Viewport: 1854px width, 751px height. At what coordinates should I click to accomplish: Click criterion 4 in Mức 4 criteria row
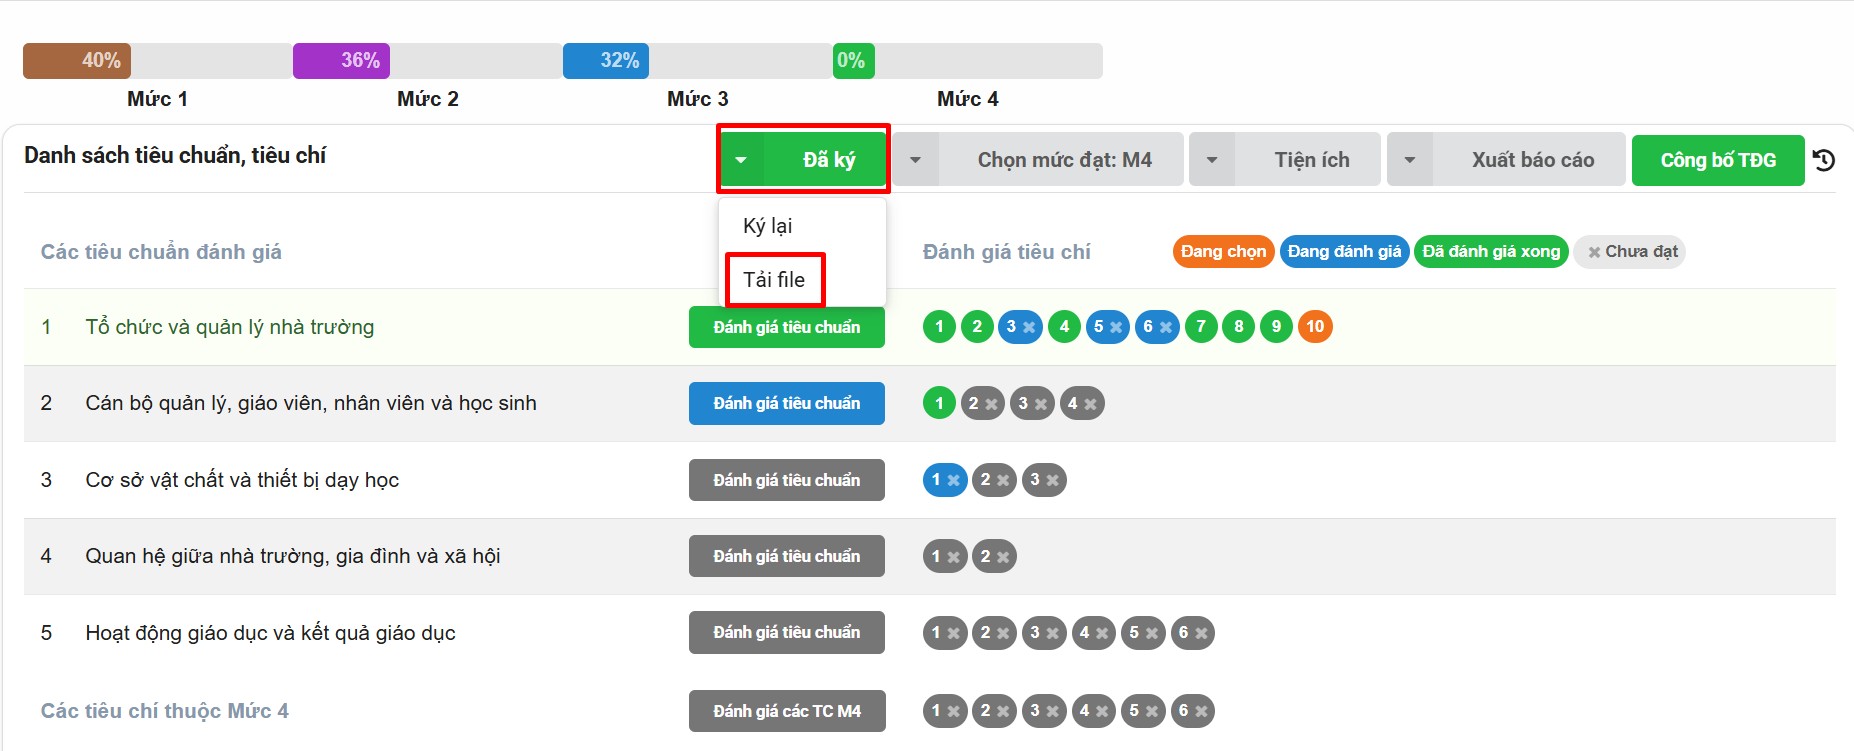point(1093,711)
